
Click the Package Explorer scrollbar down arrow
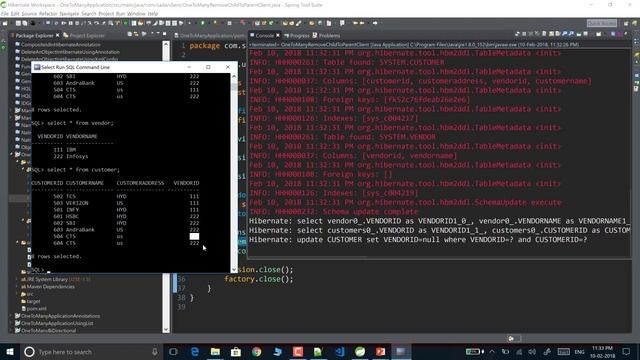click(166, 329)
